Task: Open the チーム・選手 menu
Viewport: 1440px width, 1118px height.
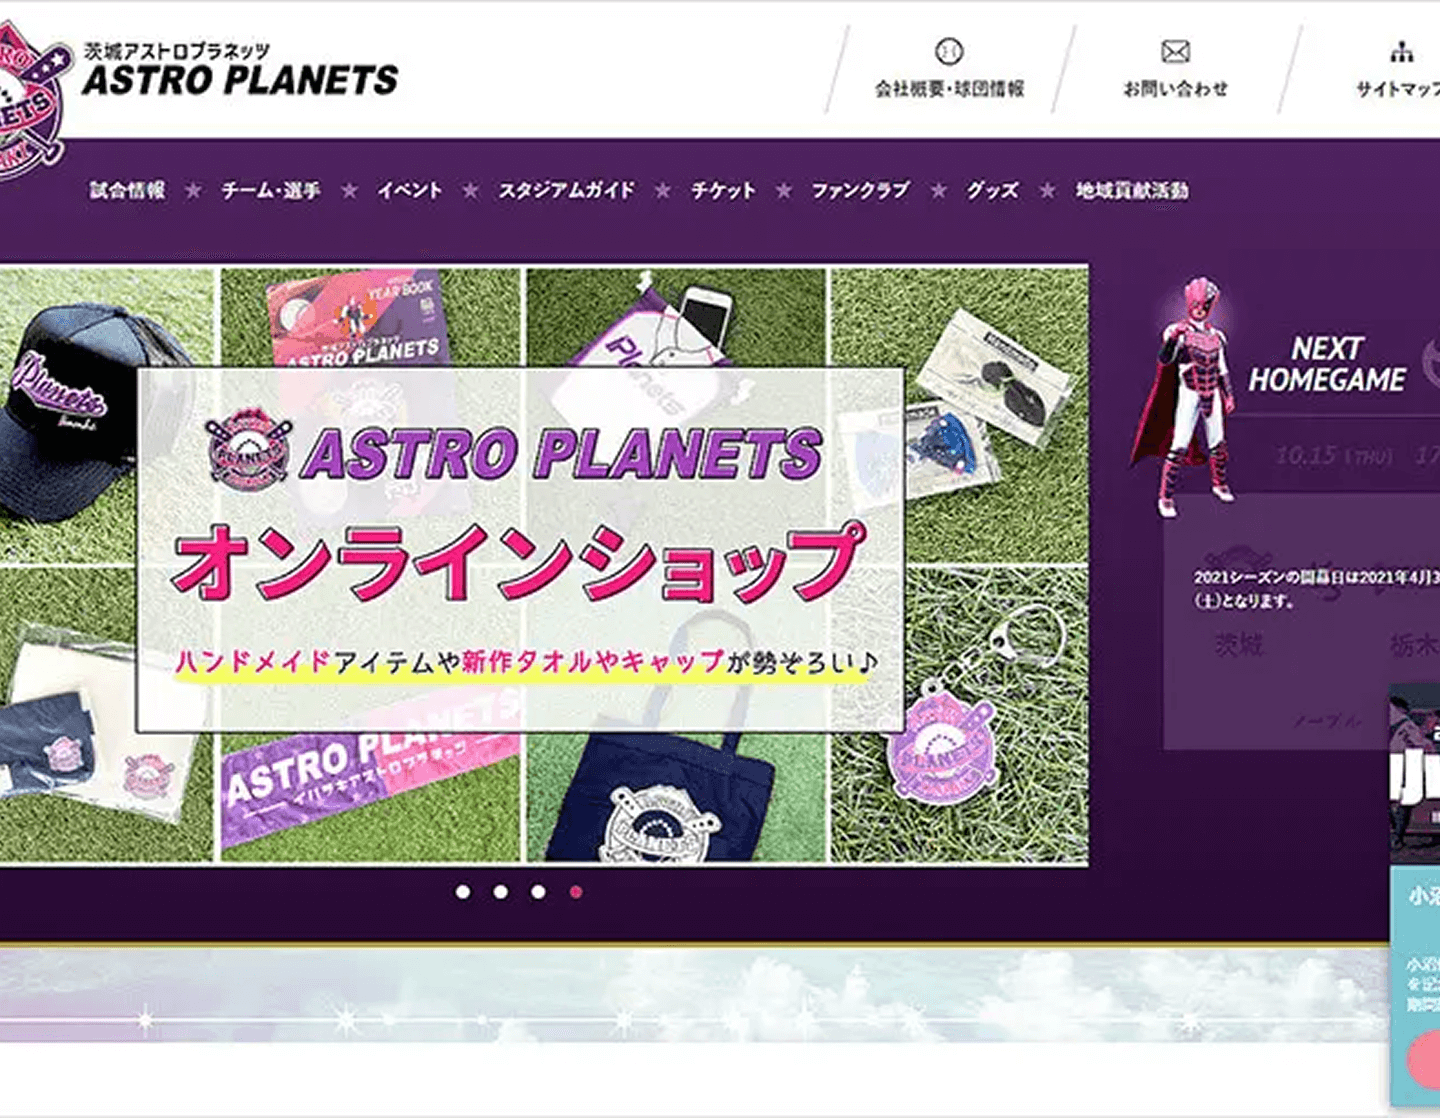Action: pyautogui.click(x=271, y=190)
